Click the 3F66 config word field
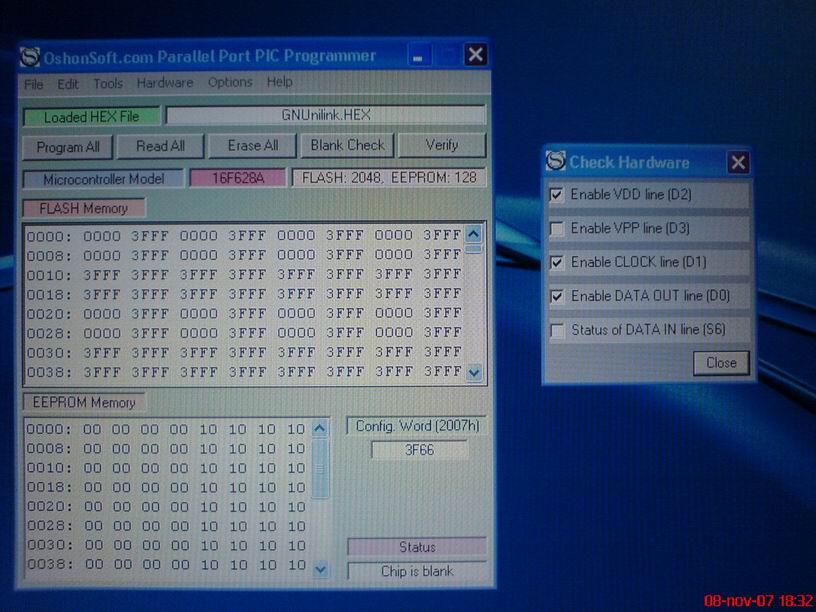816x612 pixels. point(419,450)
